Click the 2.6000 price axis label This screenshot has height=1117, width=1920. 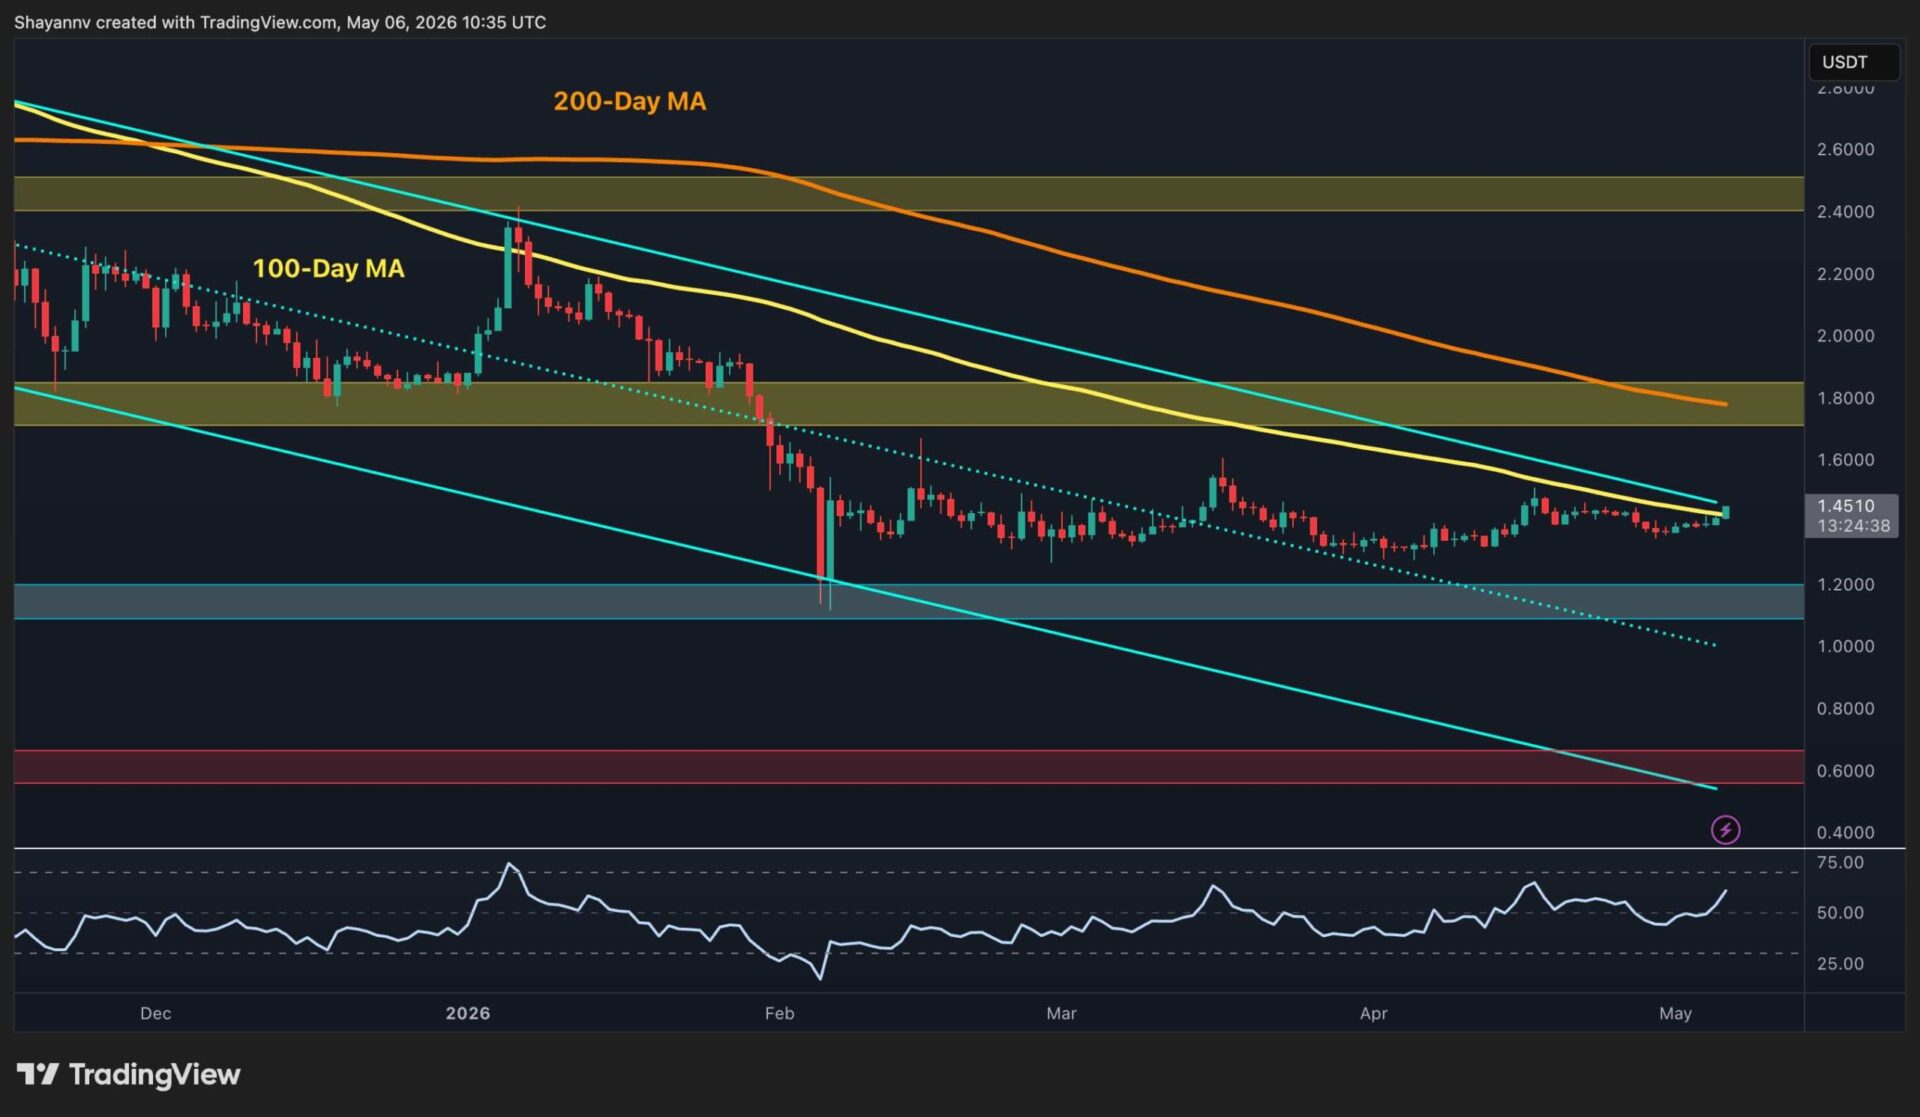[1845, 149]
